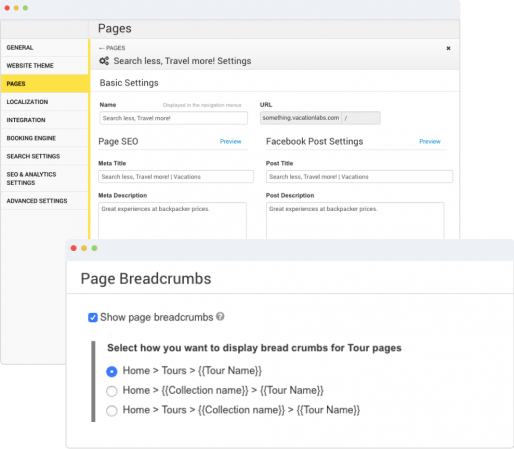The height and width of the screenshot is (449, 514).
Task: Focus the Meta Title field
Action: click(x=176, y=177)
